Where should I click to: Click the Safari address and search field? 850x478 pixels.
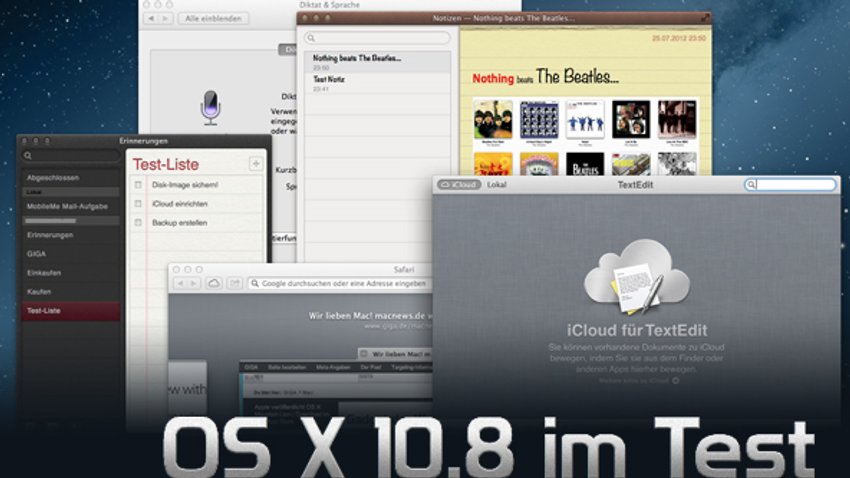[x=340, y=283]
